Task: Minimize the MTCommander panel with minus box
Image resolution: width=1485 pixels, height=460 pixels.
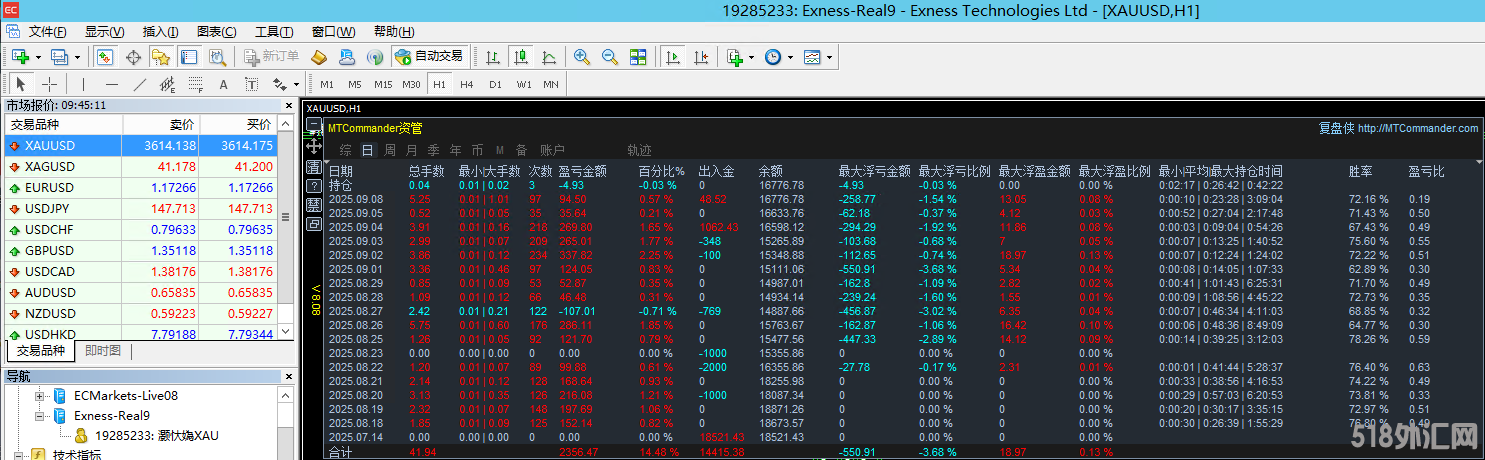Action: (314, 126)
